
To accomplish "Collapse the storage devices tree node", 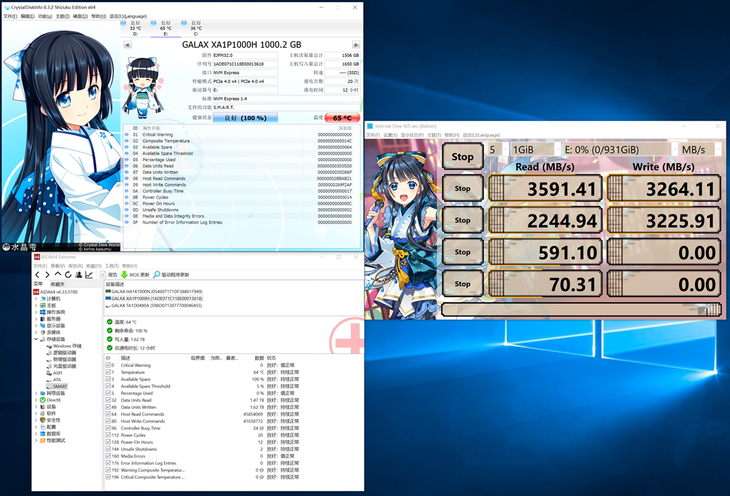I will point(36,340).
